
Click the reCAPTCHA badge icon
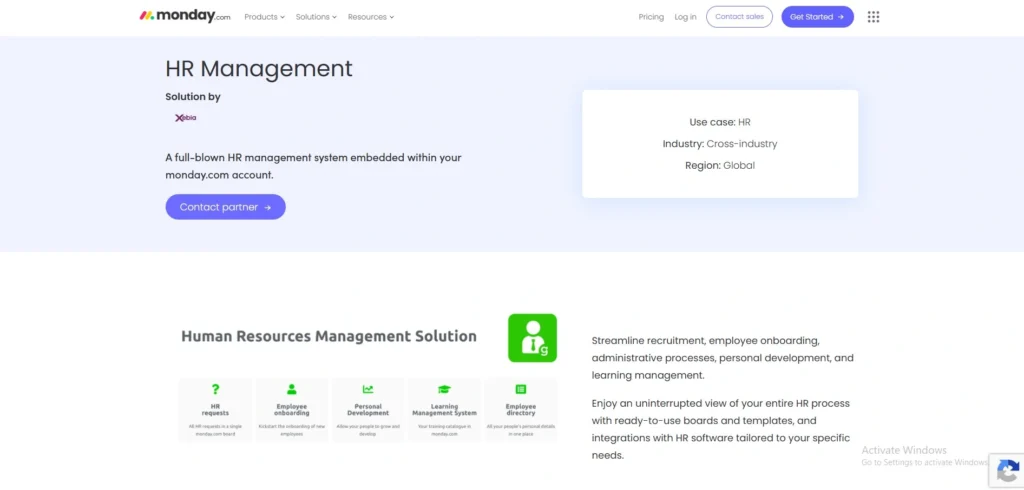(1008, 471)
